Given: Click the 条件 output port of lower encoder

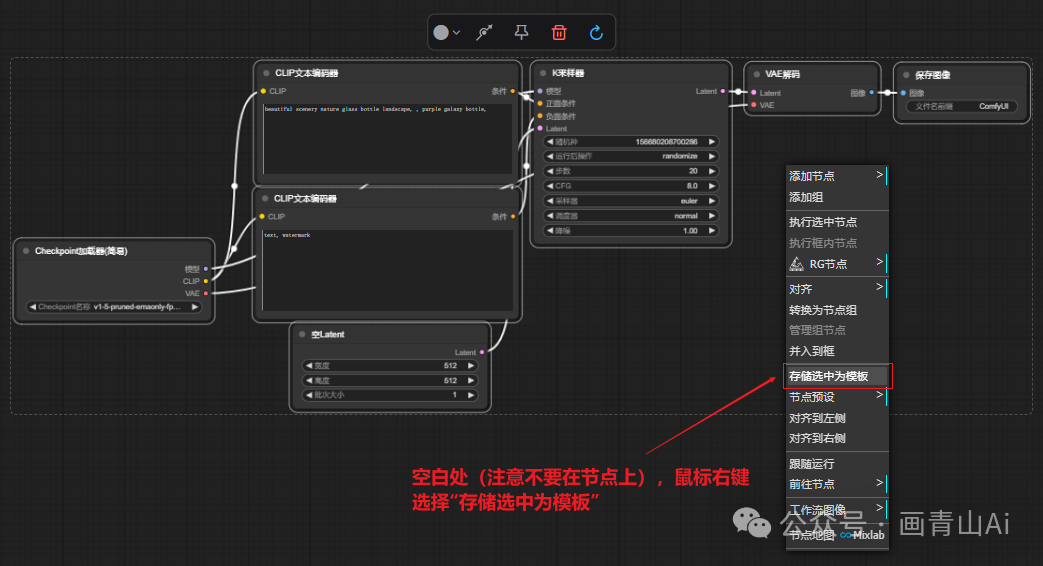Looking at the screenshot, I should coord(512,216).
